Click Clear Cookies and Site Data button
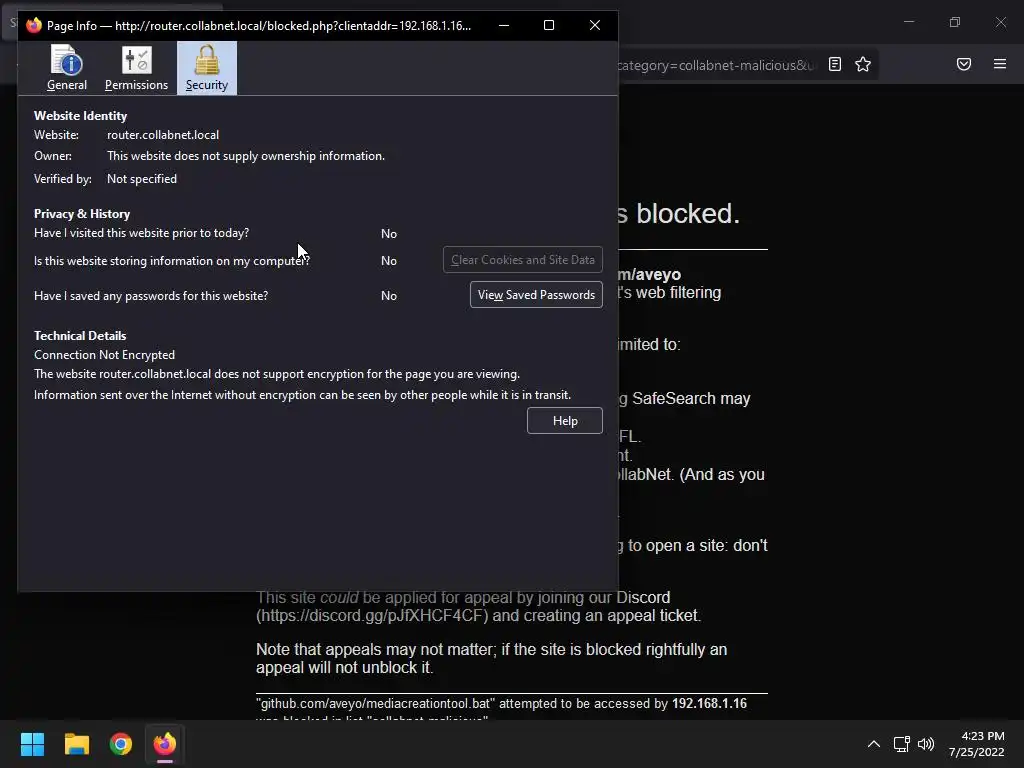Viewport: 1024px width, 768px height. click(x=522, y=260)
